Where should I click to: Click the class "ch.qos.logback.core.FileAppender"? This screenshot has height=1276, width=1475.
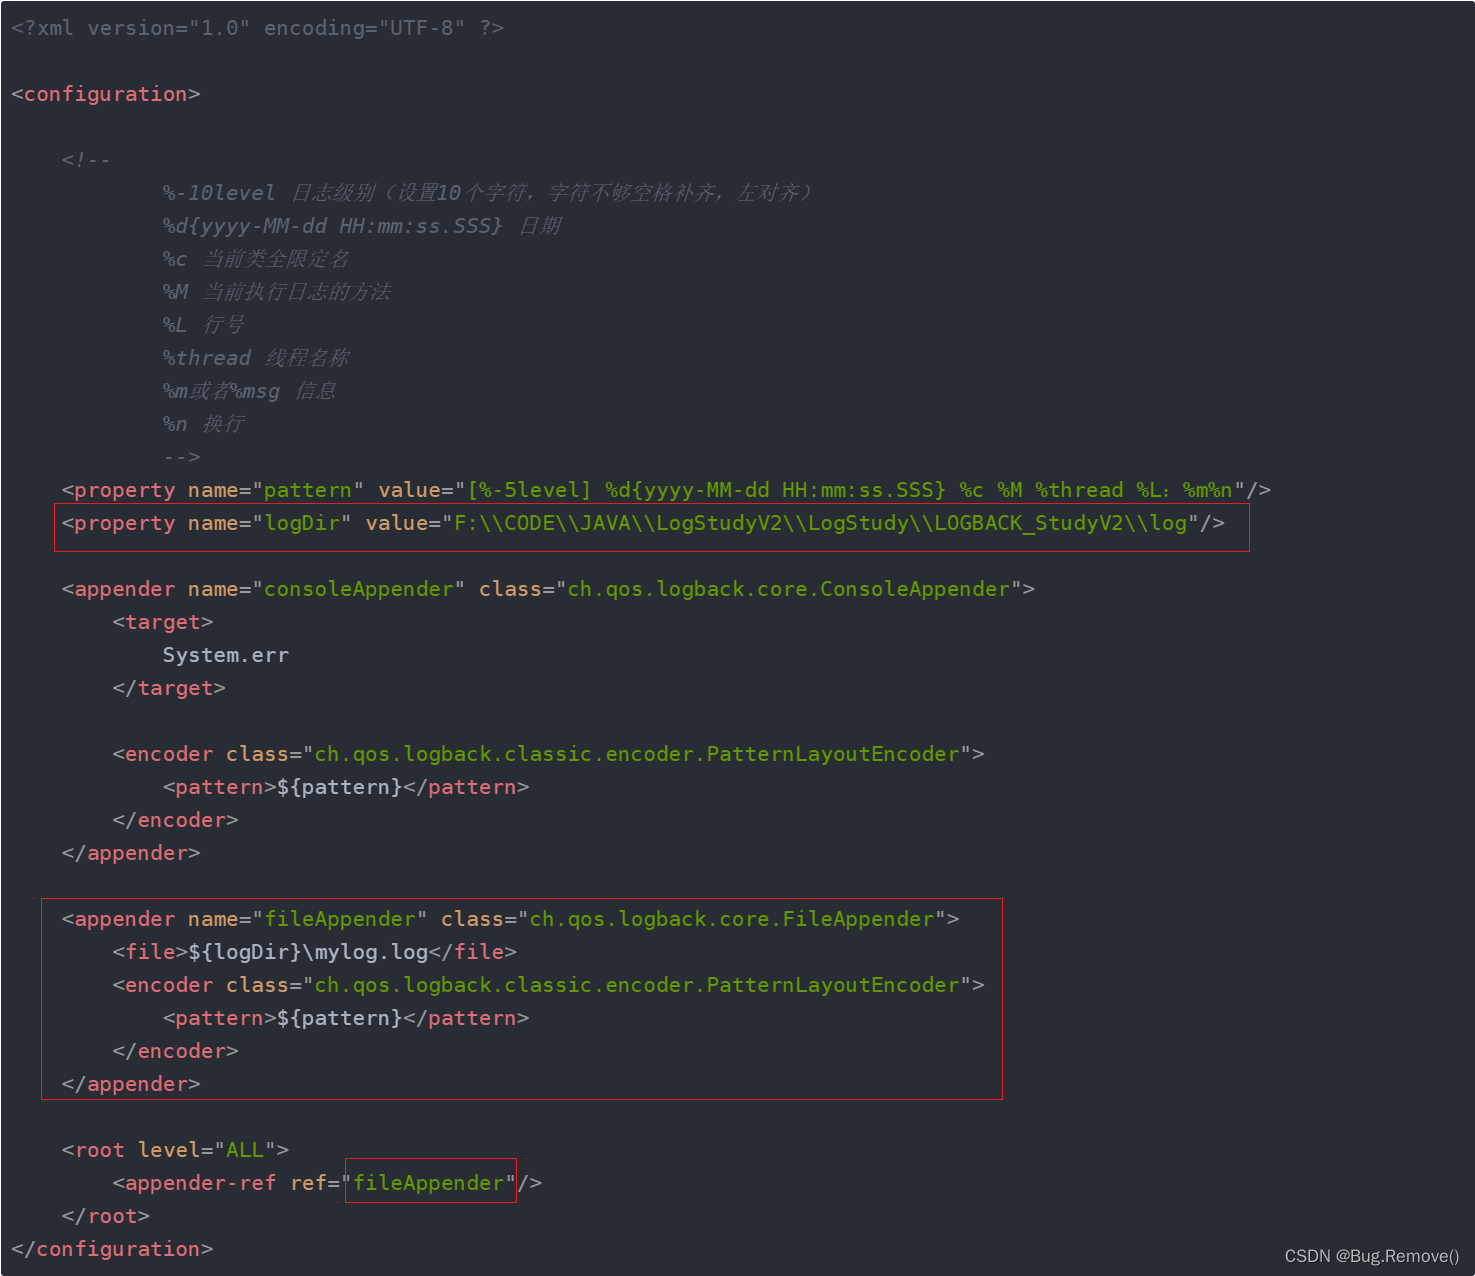tap(732, 919)
